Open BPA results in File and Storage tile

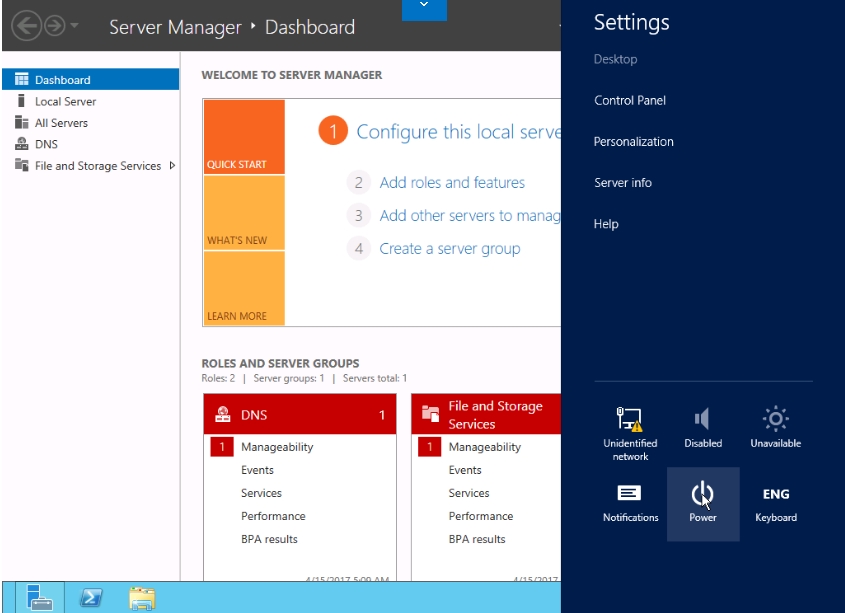[x=477, y=539]
